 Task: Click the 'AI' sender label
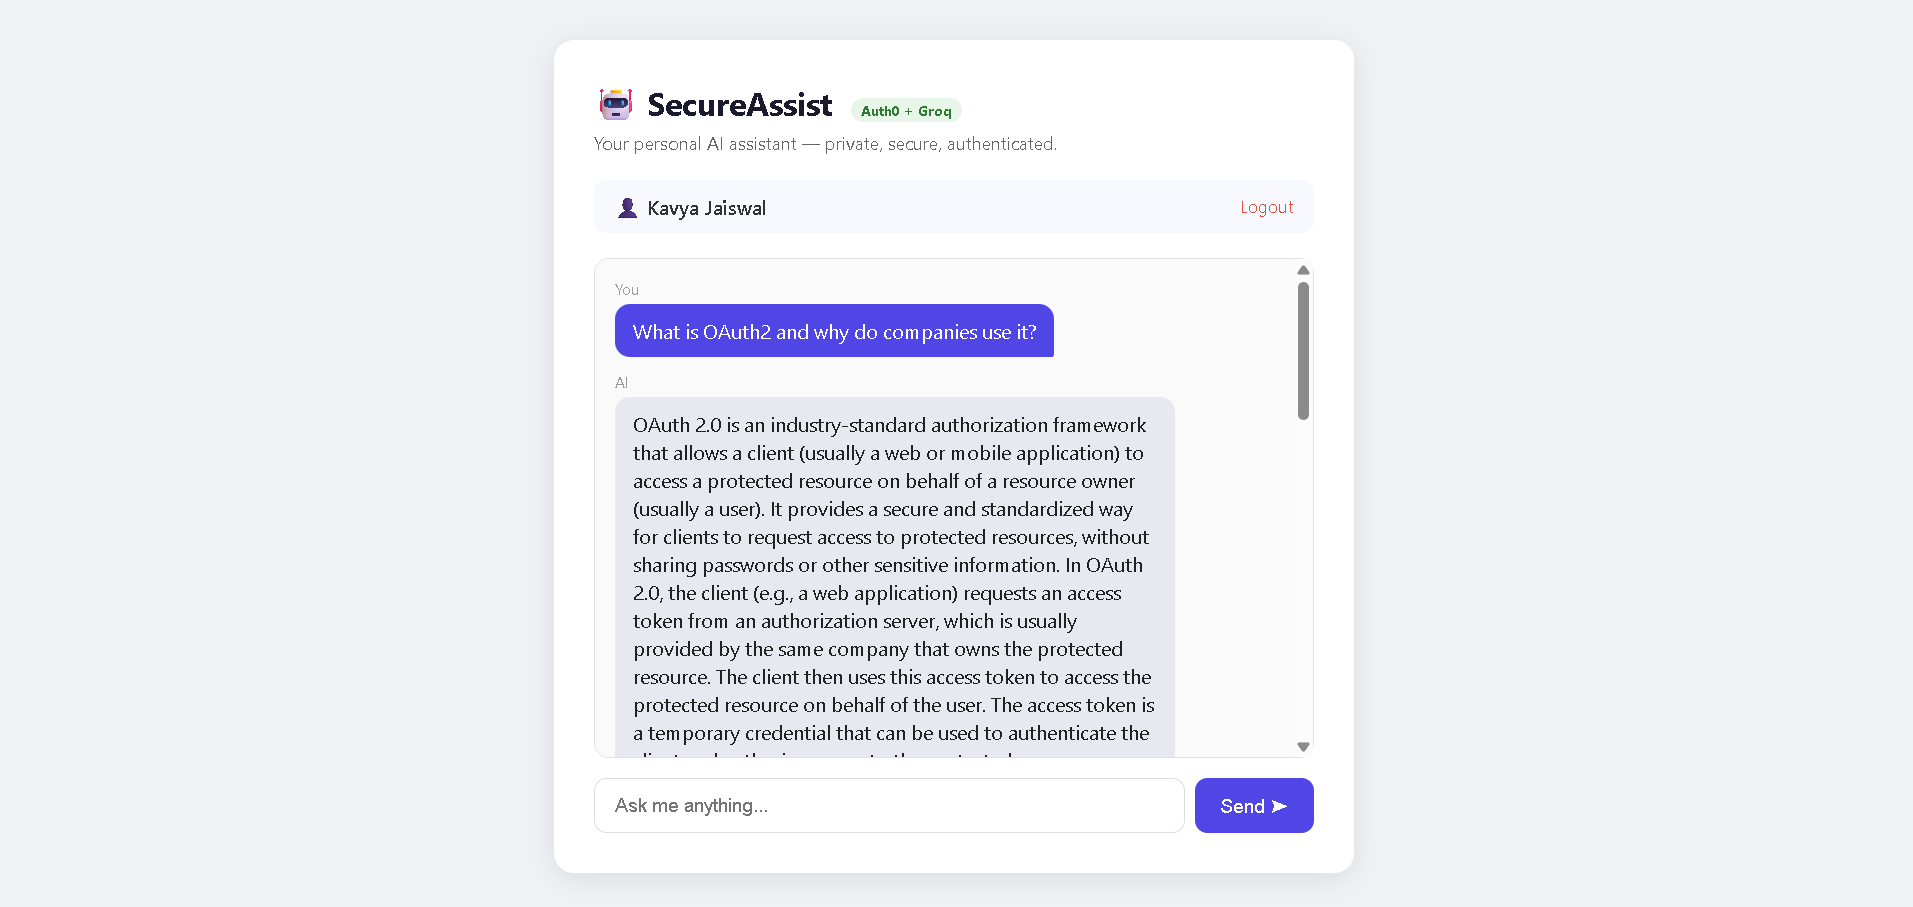coord(621,383)
